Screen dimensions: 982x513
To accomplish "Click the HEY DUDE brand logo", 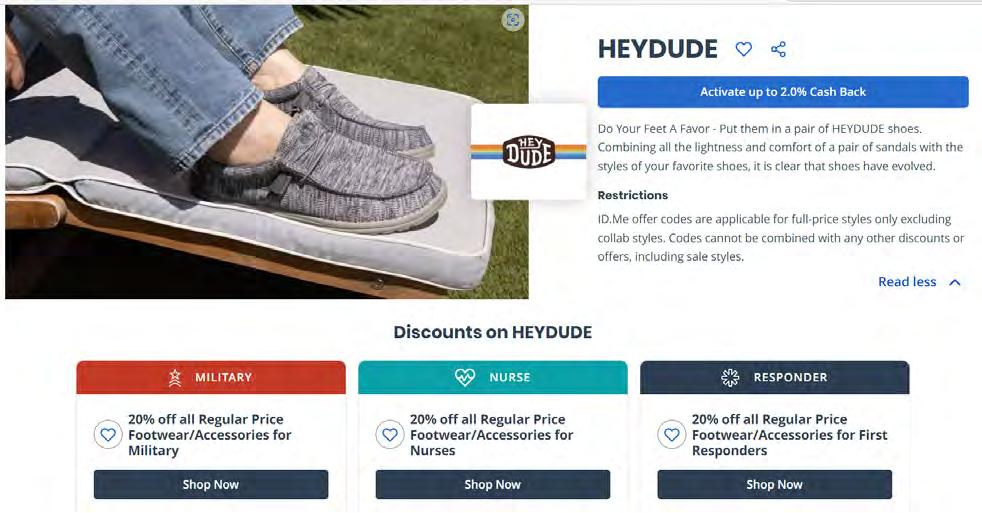I will click(x=529, y=152).
